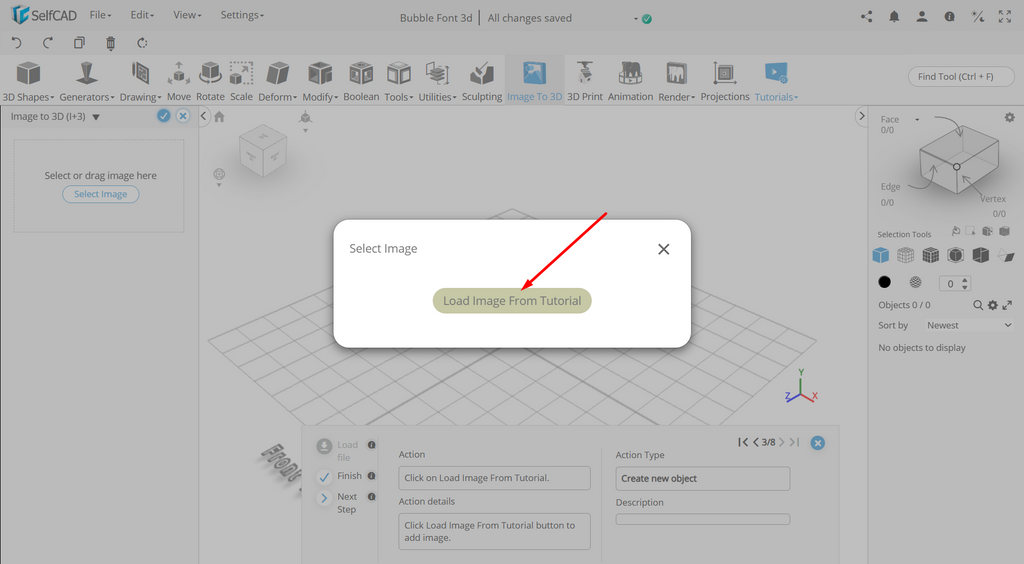Select the Sculpting tool
The image size is (1024, 564).
(482, 82)
